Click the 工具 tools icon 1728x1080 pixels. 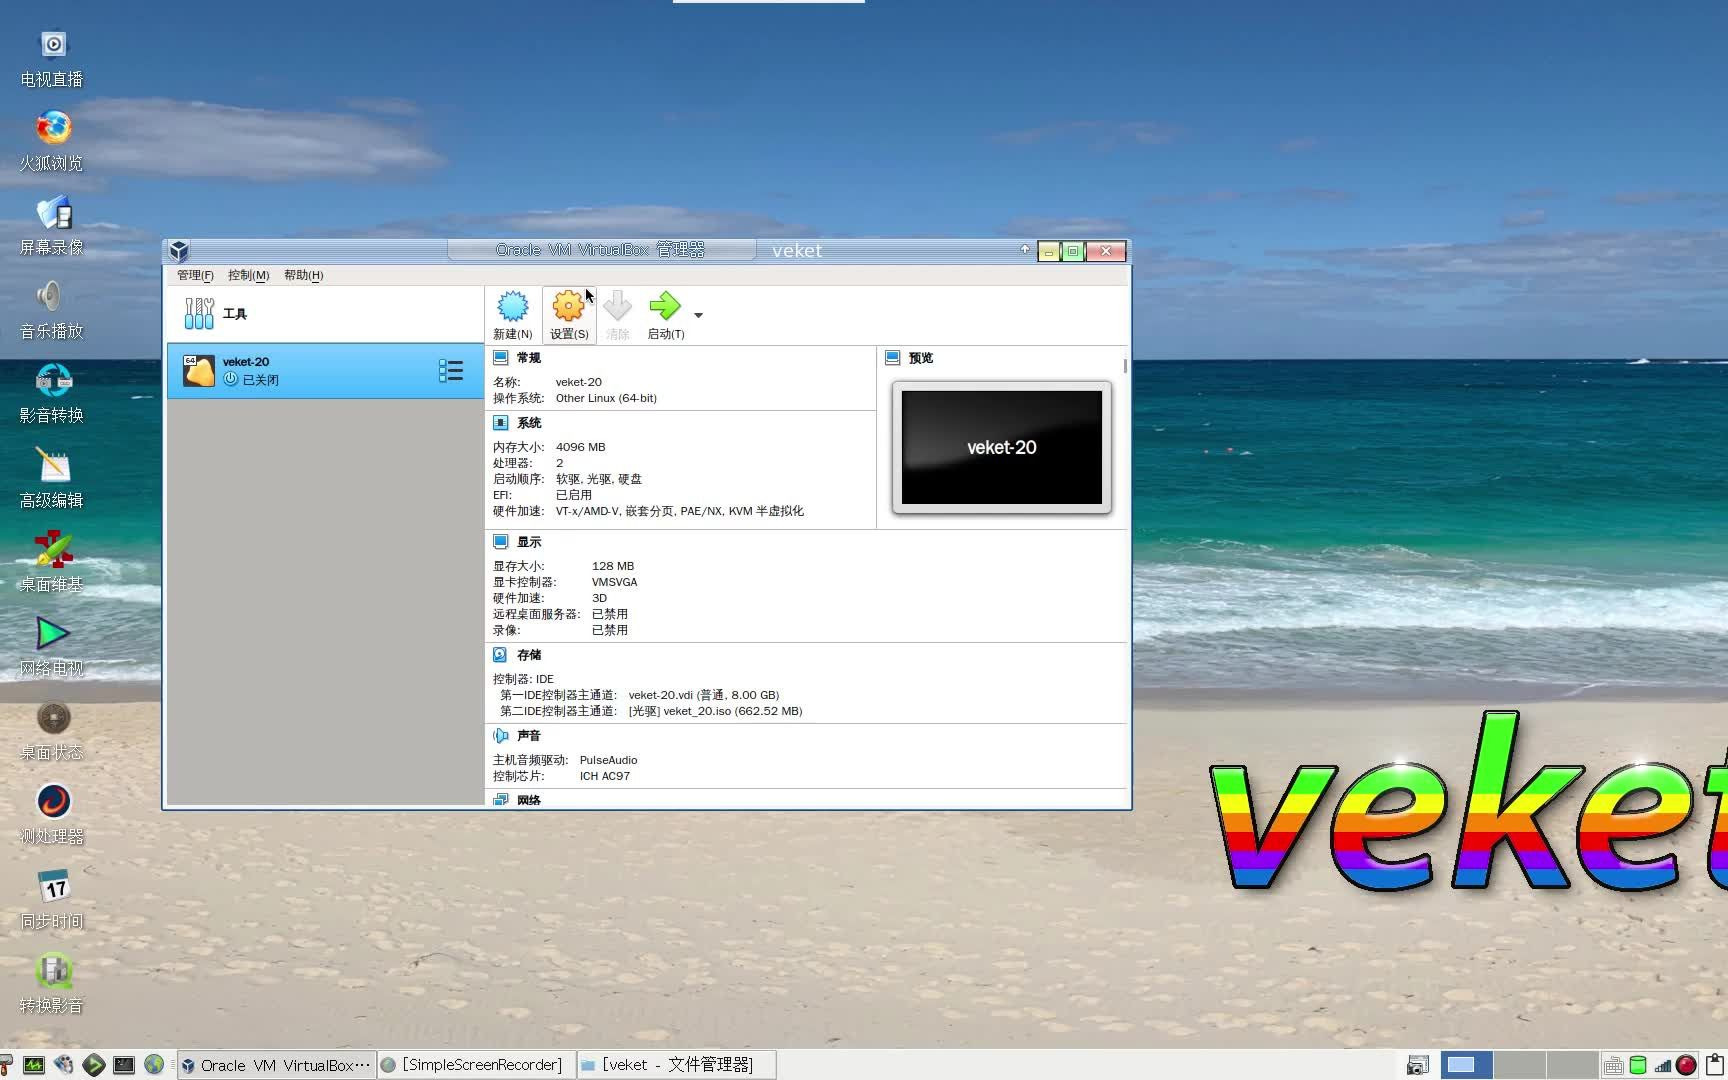[x=198, y=313]
